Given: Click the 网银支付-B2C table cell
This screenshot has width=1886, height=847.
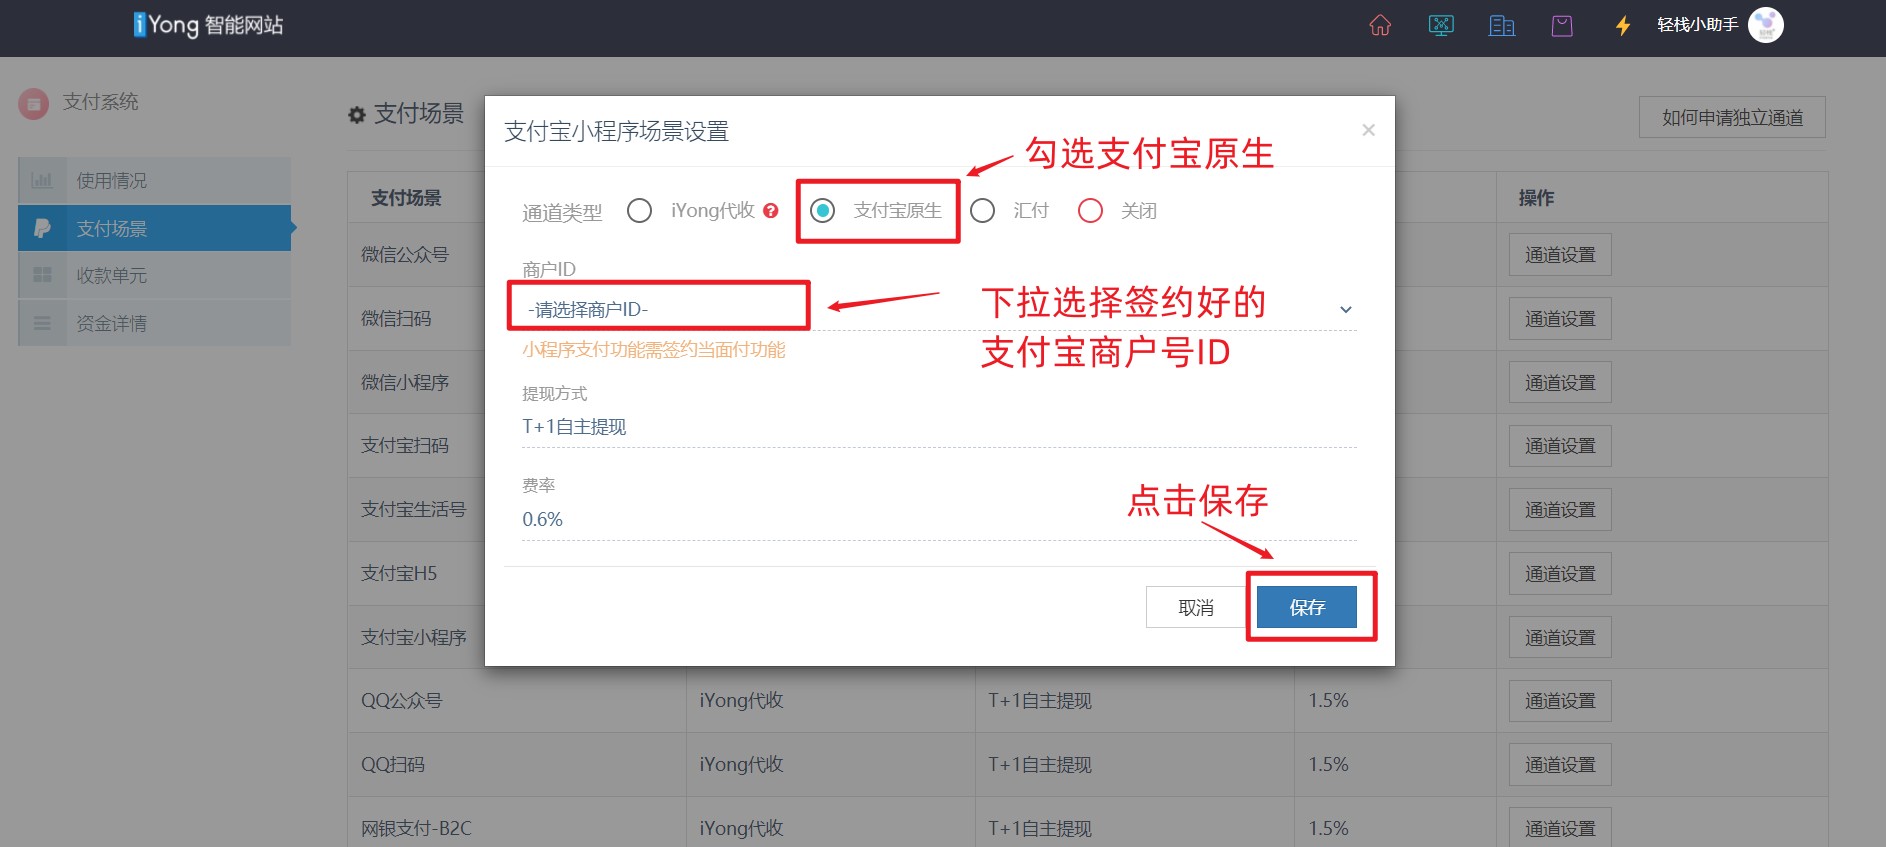Looking at the screenshot, I should point(416,828).
